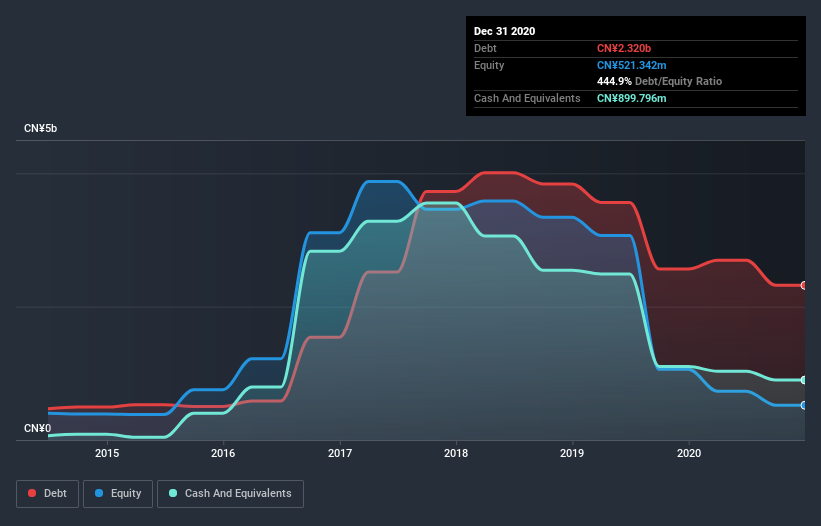This screenshot has height=526, width=821.
Task: Select the 2018 x-axis label
Action: (x=456, y=453)
